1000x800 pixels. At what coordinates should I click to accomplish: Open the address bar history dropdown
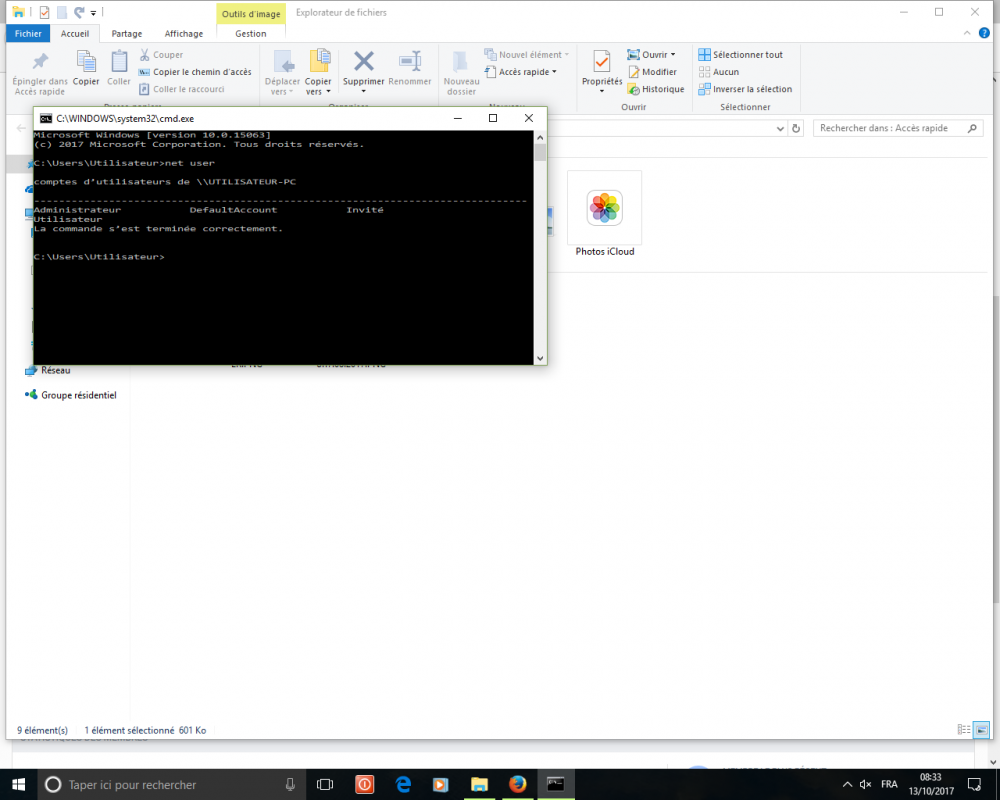780,128
